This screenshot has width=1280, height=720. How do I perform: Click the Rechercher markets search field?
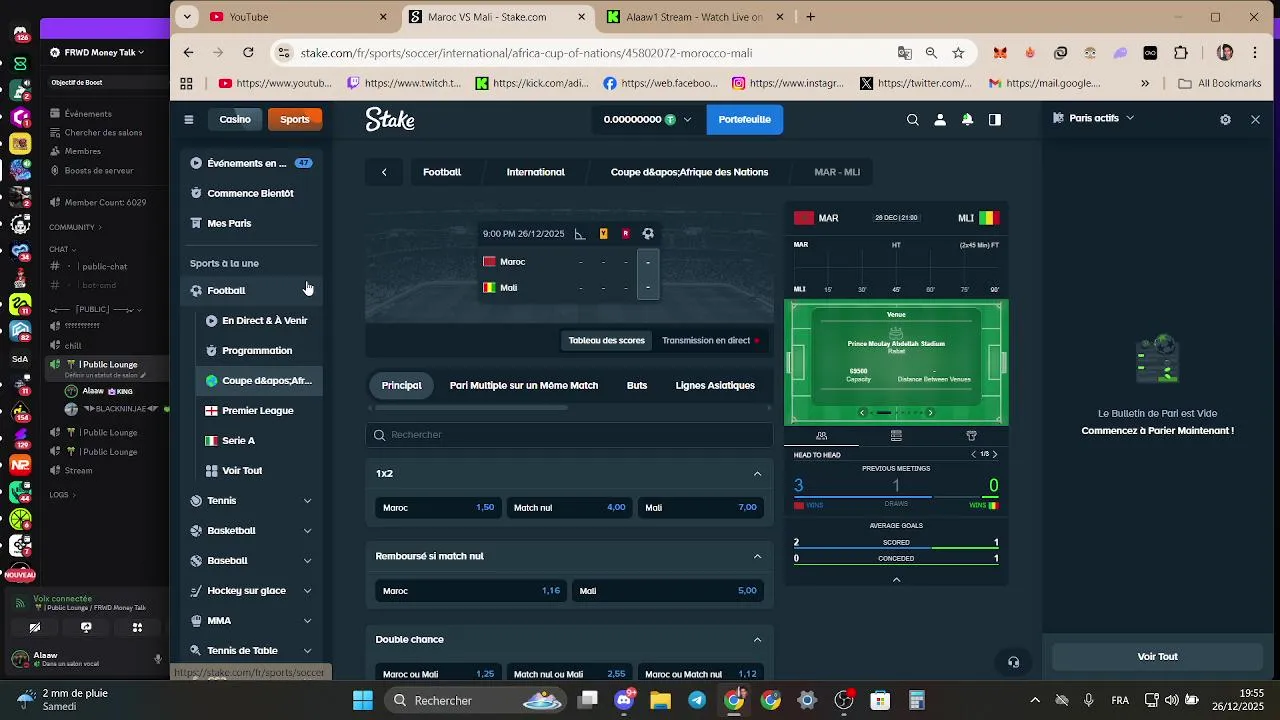569,435
